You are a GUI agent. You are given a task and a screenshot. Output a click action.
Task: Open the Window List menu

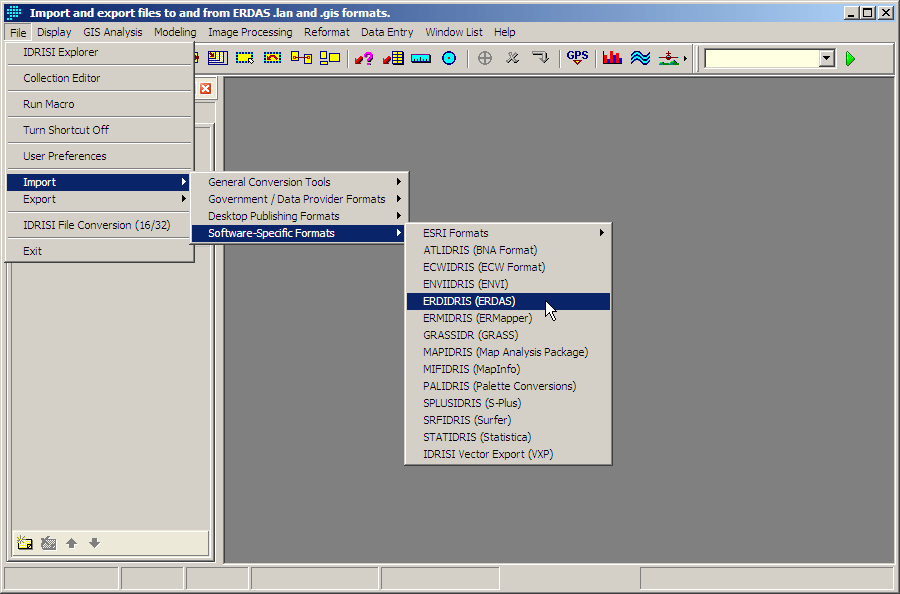coord(453,32)
